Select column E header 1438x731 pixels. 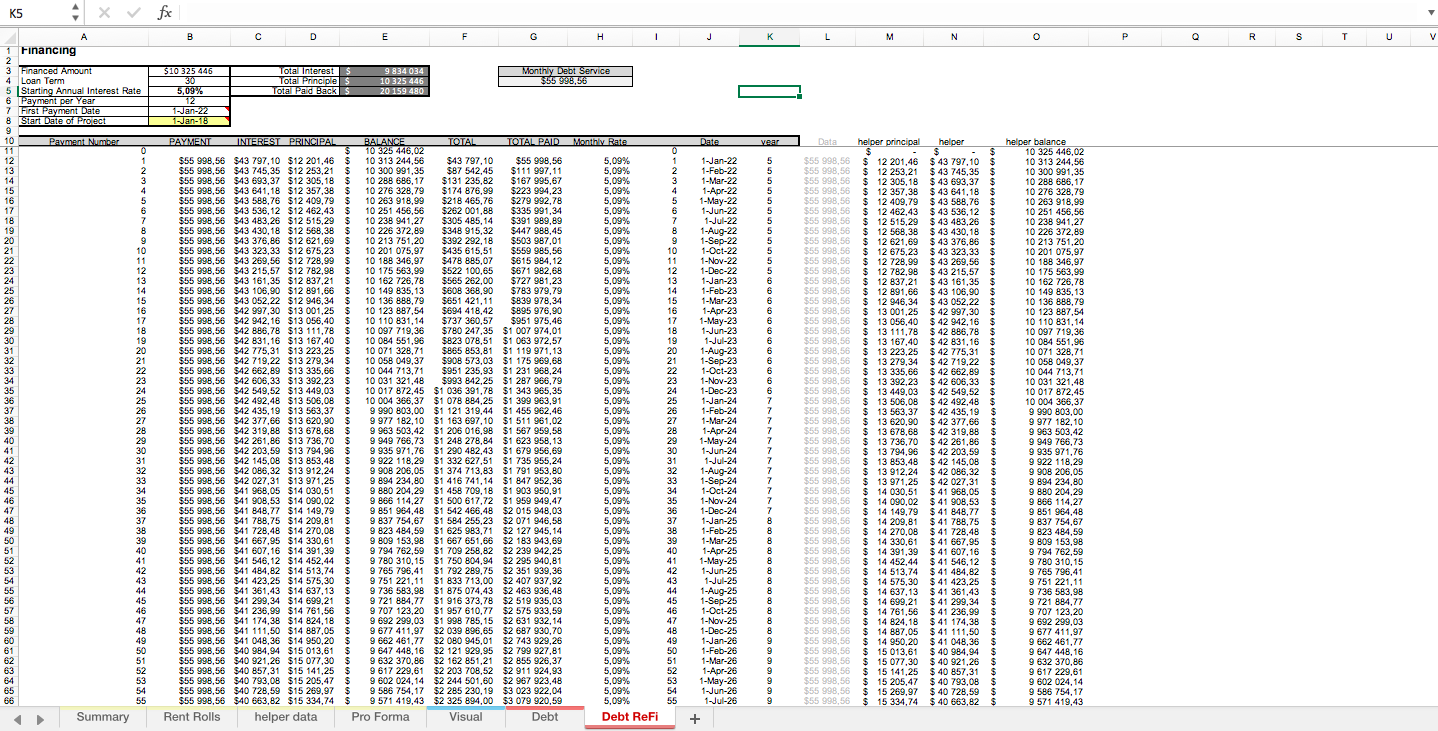pos(385,37)
